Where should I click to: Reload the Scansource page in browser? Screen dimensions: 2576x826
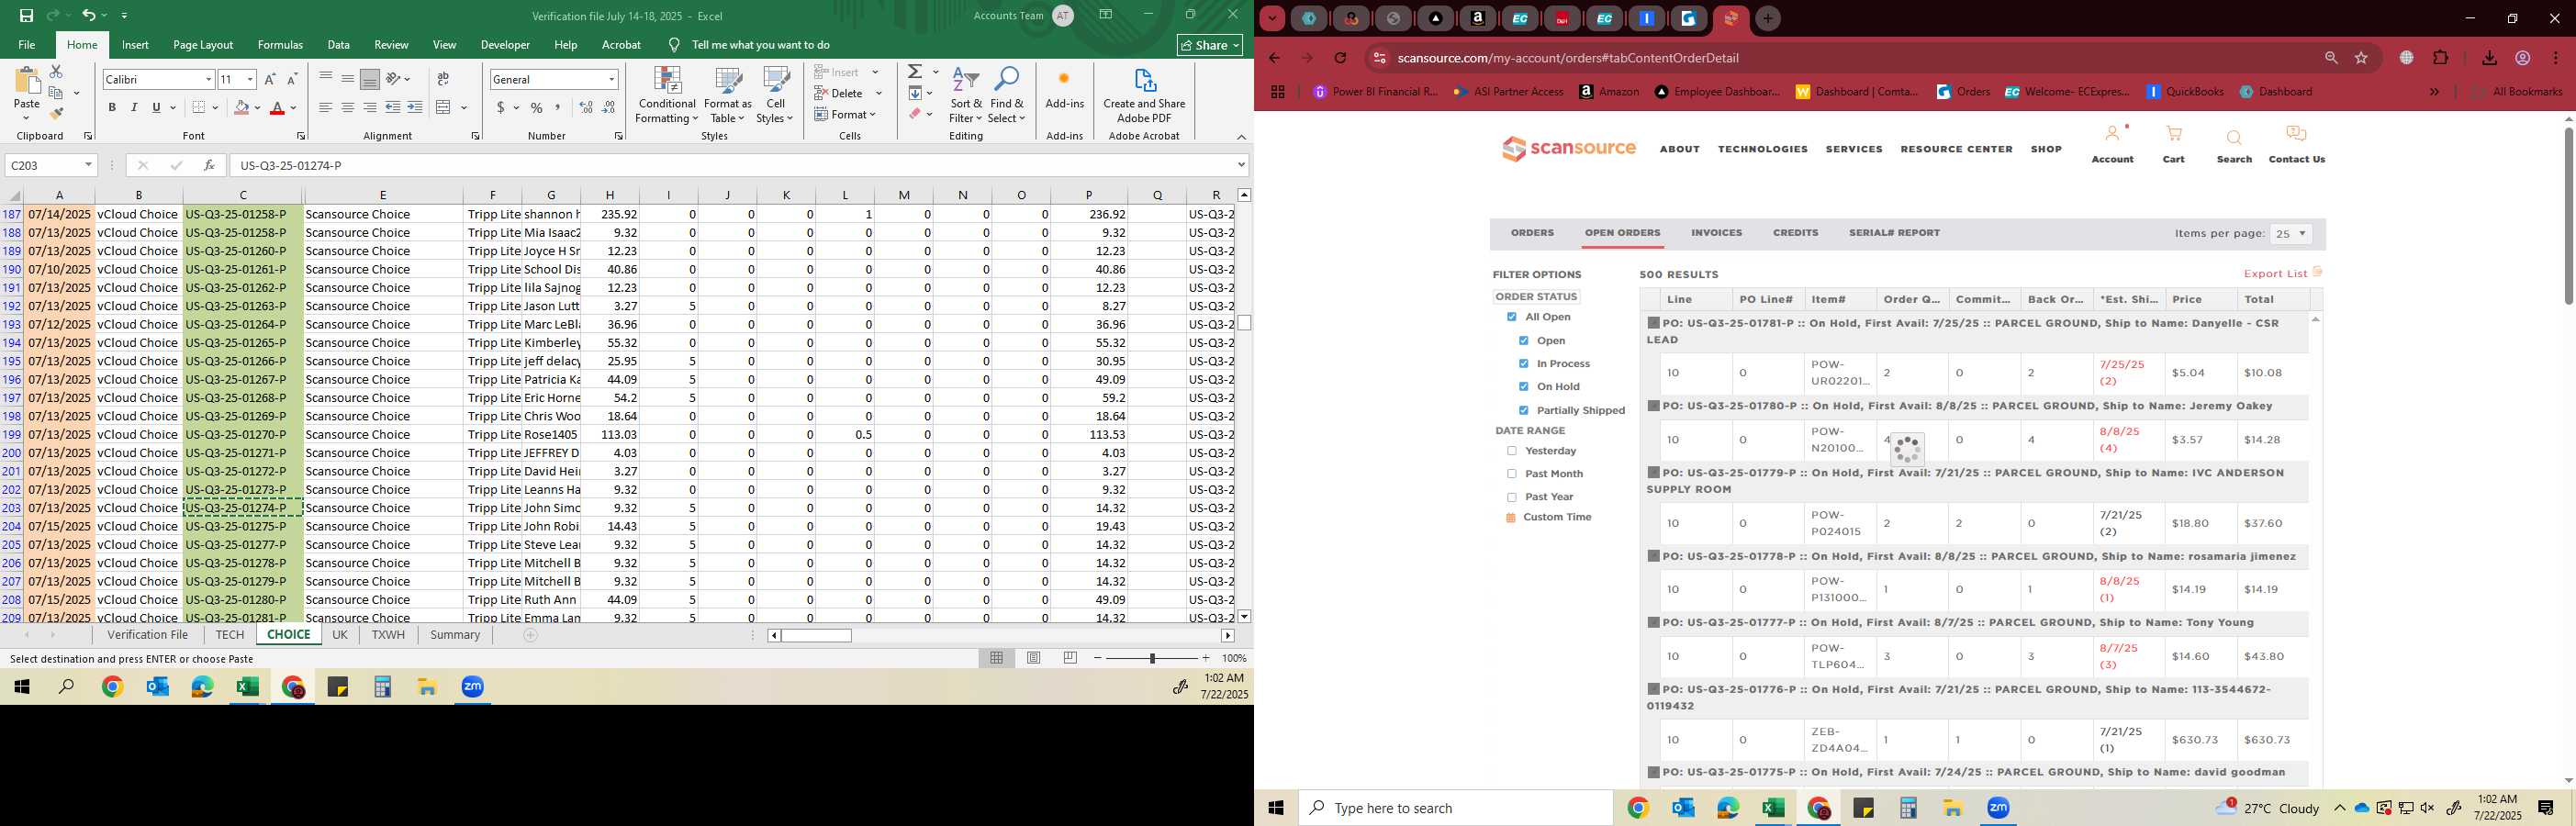[x=1340, y=58]
